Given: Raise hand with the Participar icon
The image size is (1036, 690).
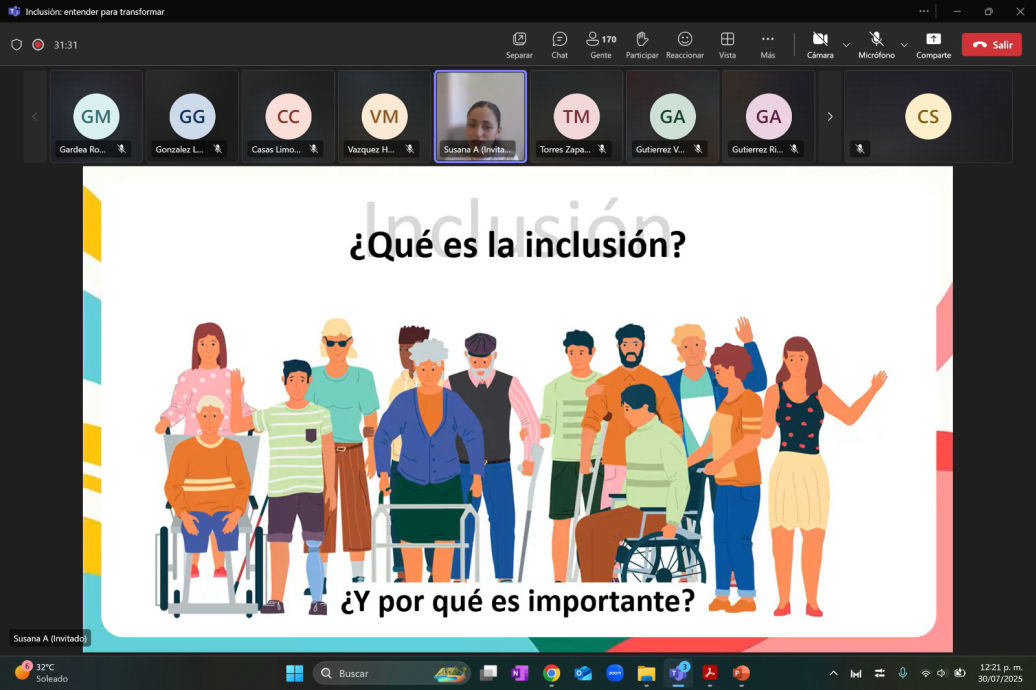Looking at the screenshot, I should (x=643, y=44).
